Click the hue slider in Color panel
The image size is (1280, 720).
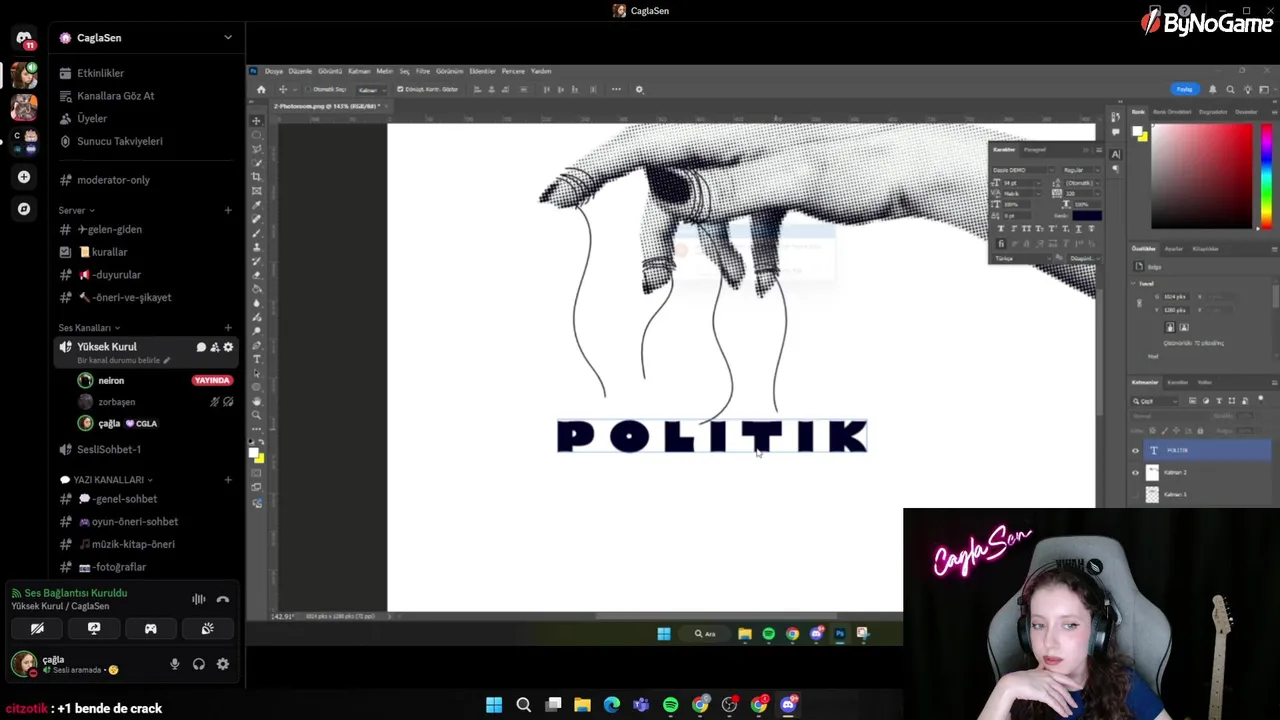point(1266,178)
